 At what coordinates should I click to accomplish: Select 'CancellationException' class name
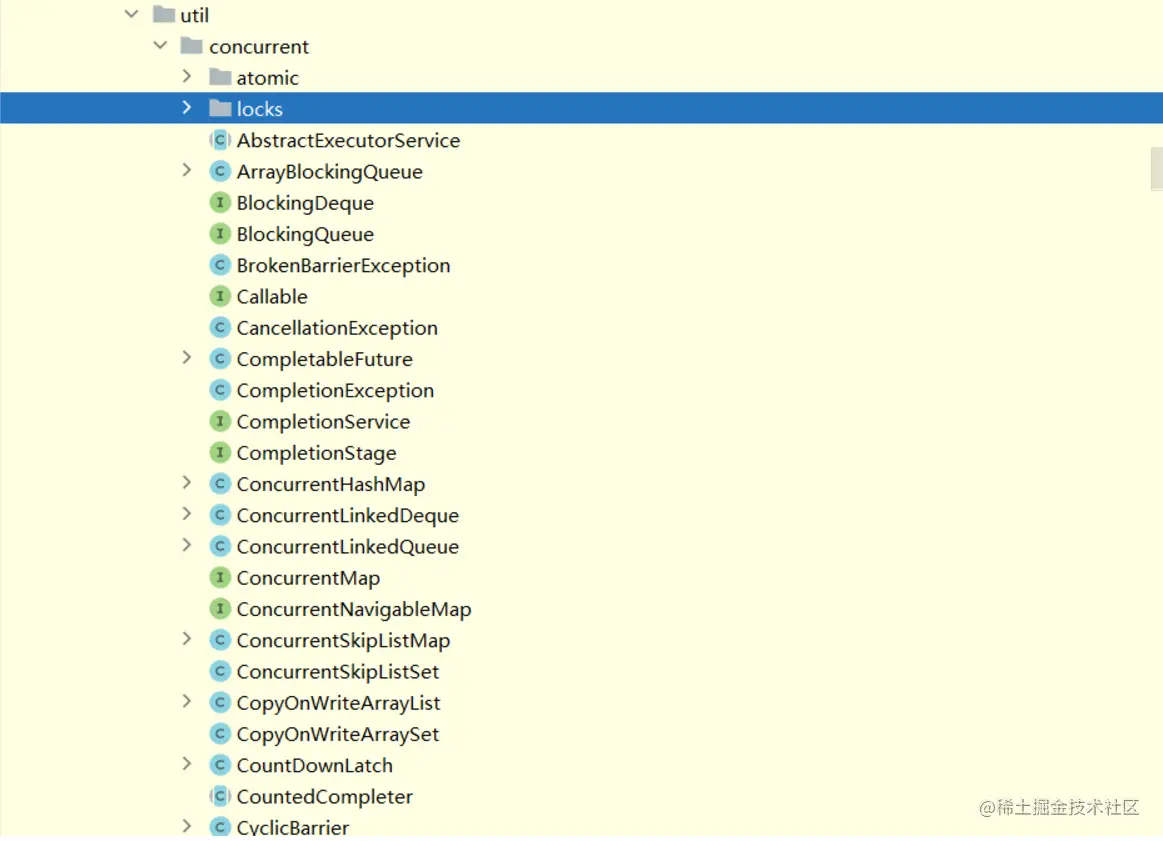click(x=337, y=329)
